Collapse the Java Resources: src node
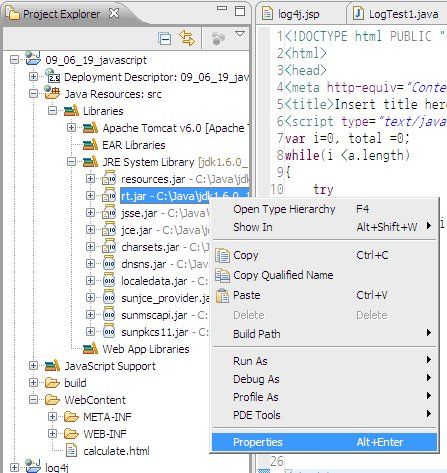 (x=33, y=94)
